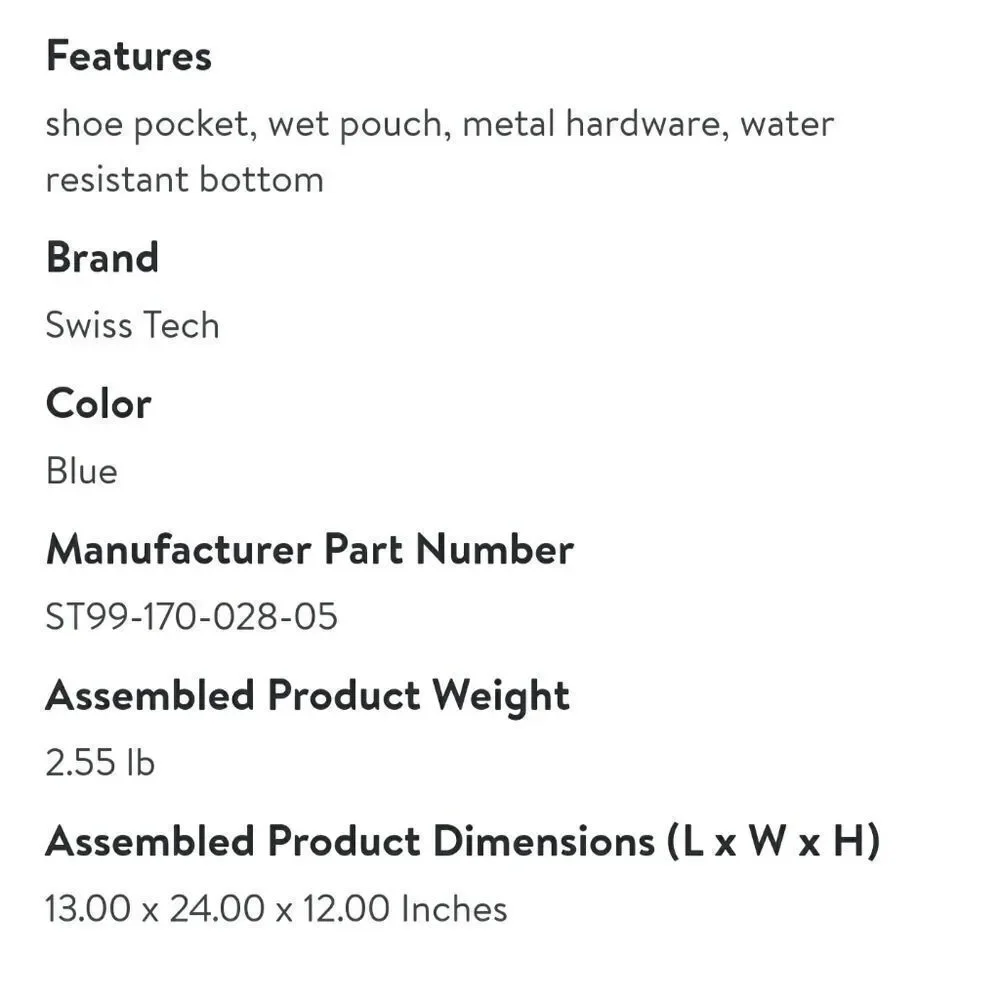Select the Color heading
The image size is (1000, 1000).
[x=98, y=404]
